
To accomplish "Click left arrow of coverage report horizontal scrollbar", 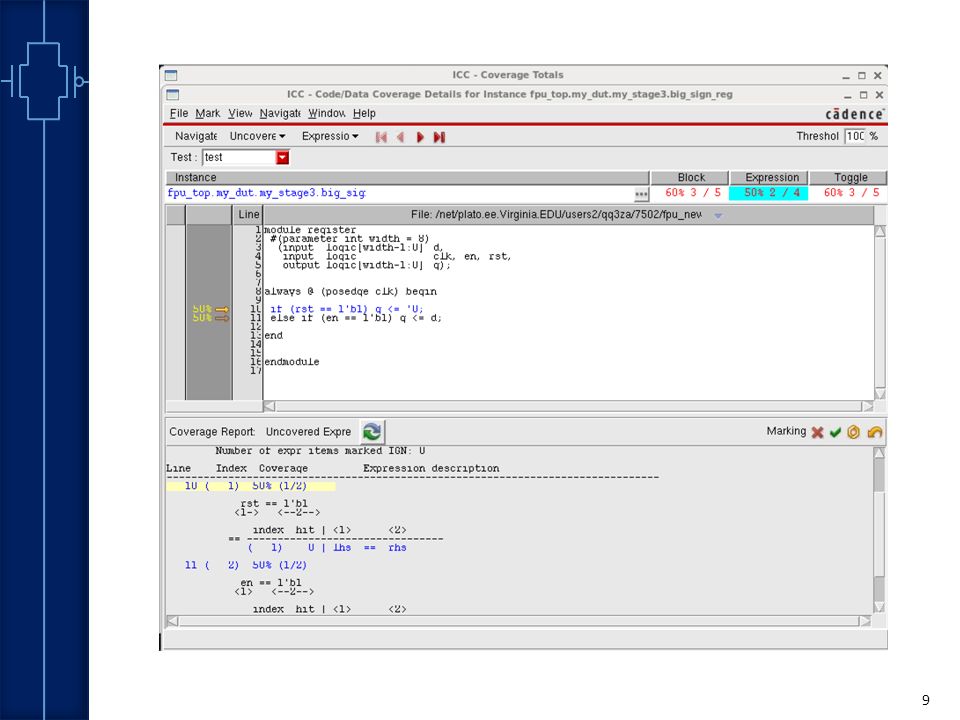I will pyautogui.click(x=173, y=621).
